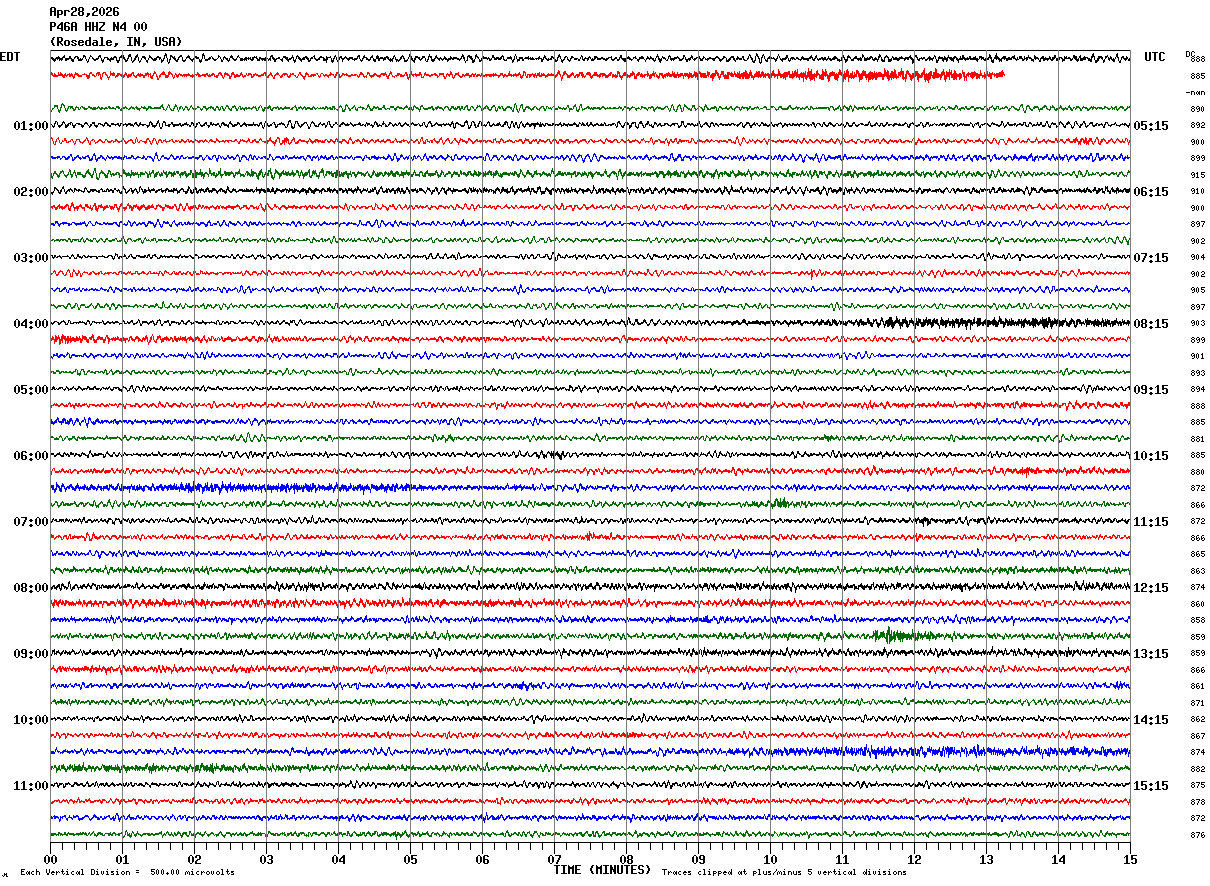Image resolution: width=1210 pixels, height=886 pixels.
Task: Click the UTC time label "08:15"
Action: pyautogui.click(x=1151, y=324)
